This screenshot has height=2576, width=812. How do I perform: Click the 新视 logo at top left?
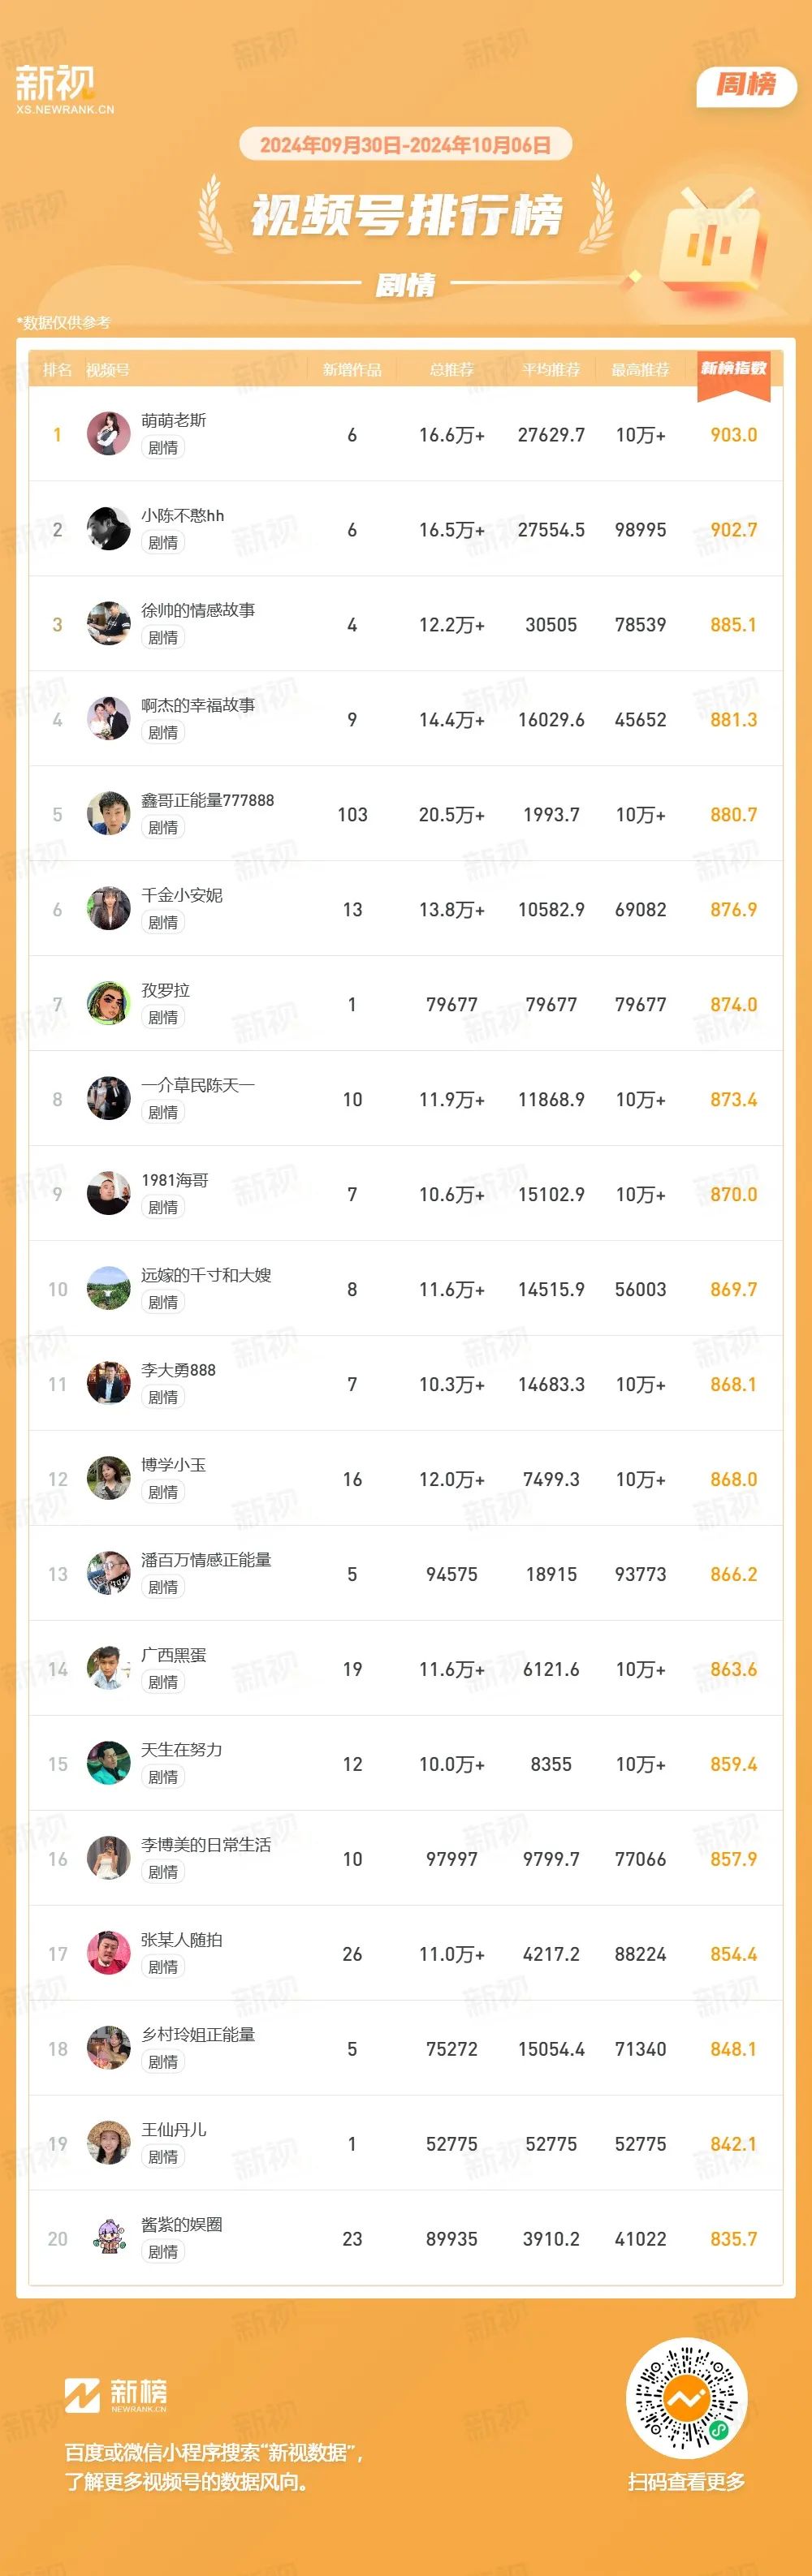(64, 89)
